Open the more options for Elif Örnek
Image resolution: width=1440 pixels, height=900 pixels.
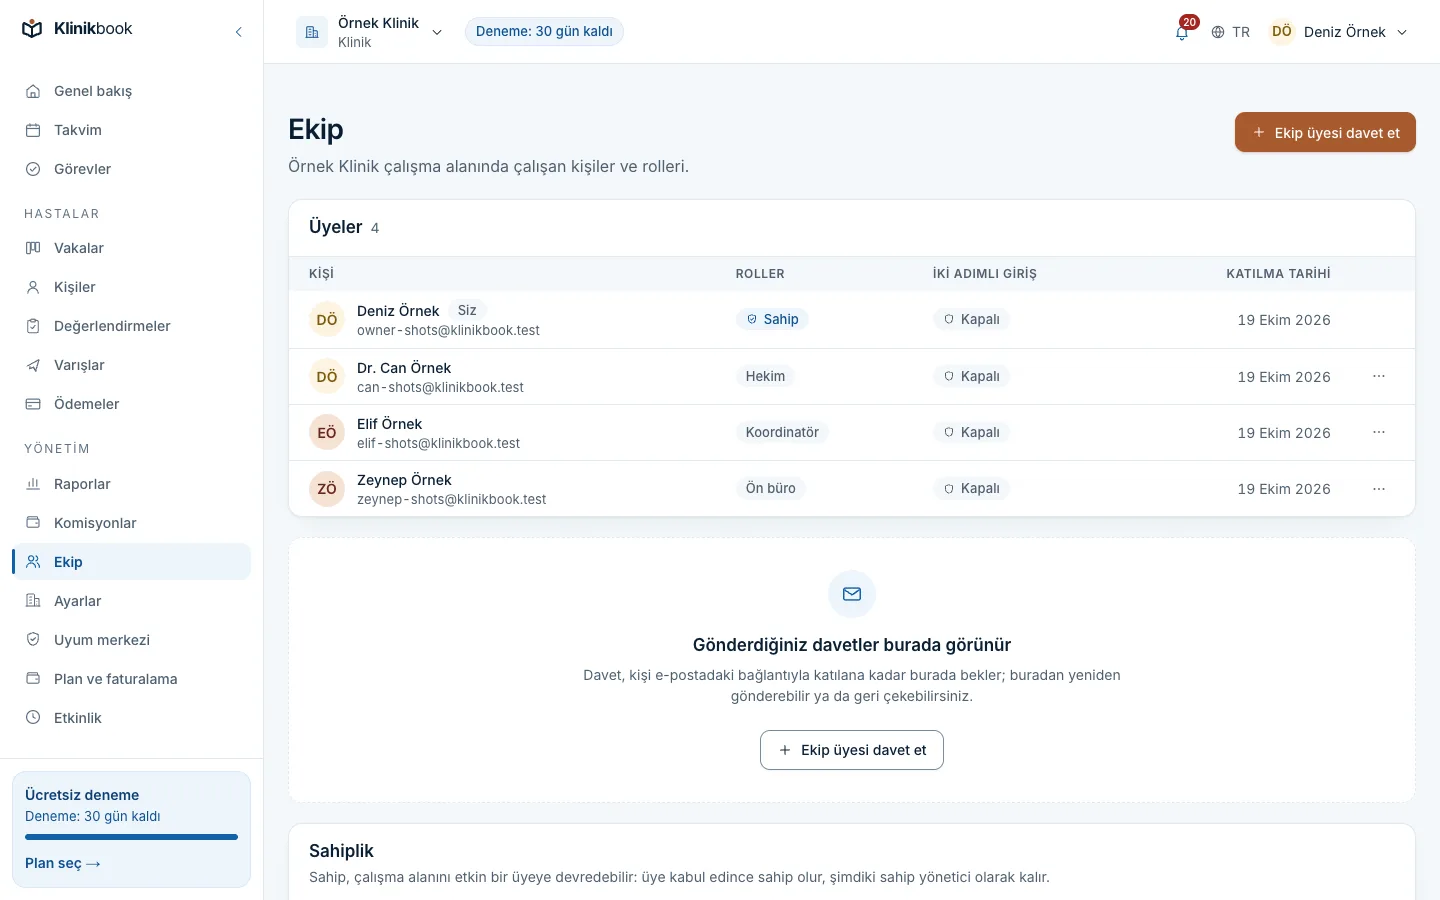click(1379, 432)
